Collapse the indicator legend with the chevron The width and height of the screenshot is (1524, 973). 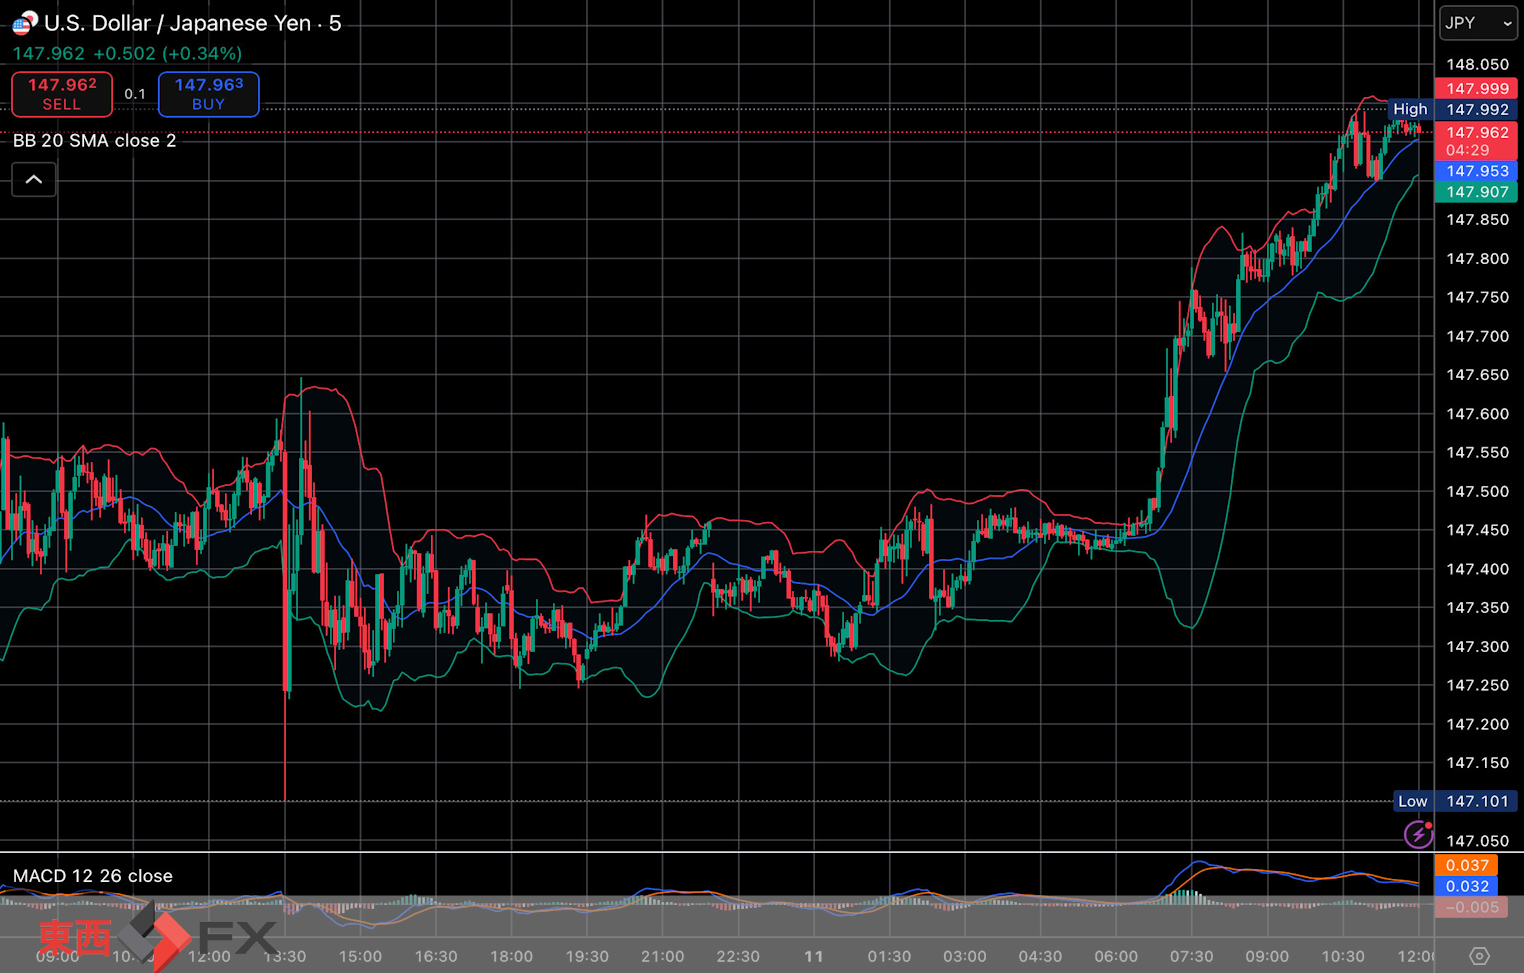pos(34,180)
